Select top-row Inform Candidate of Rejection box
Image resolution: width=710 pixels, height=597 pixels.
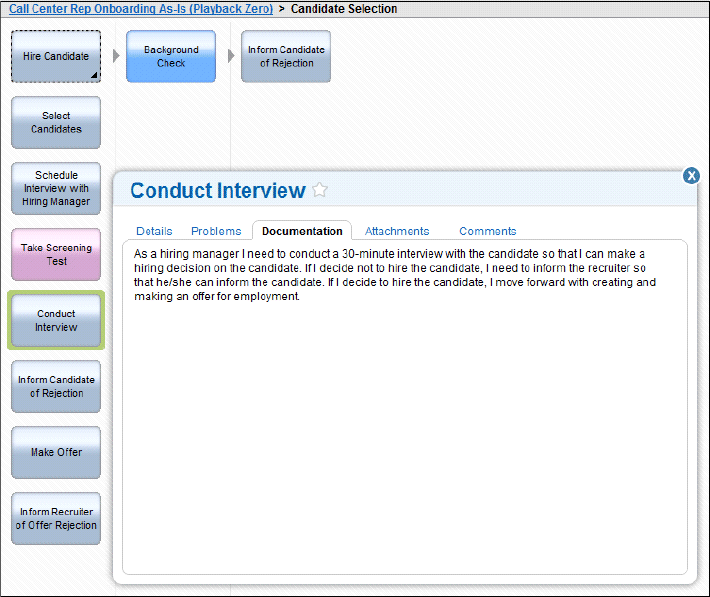286,57
